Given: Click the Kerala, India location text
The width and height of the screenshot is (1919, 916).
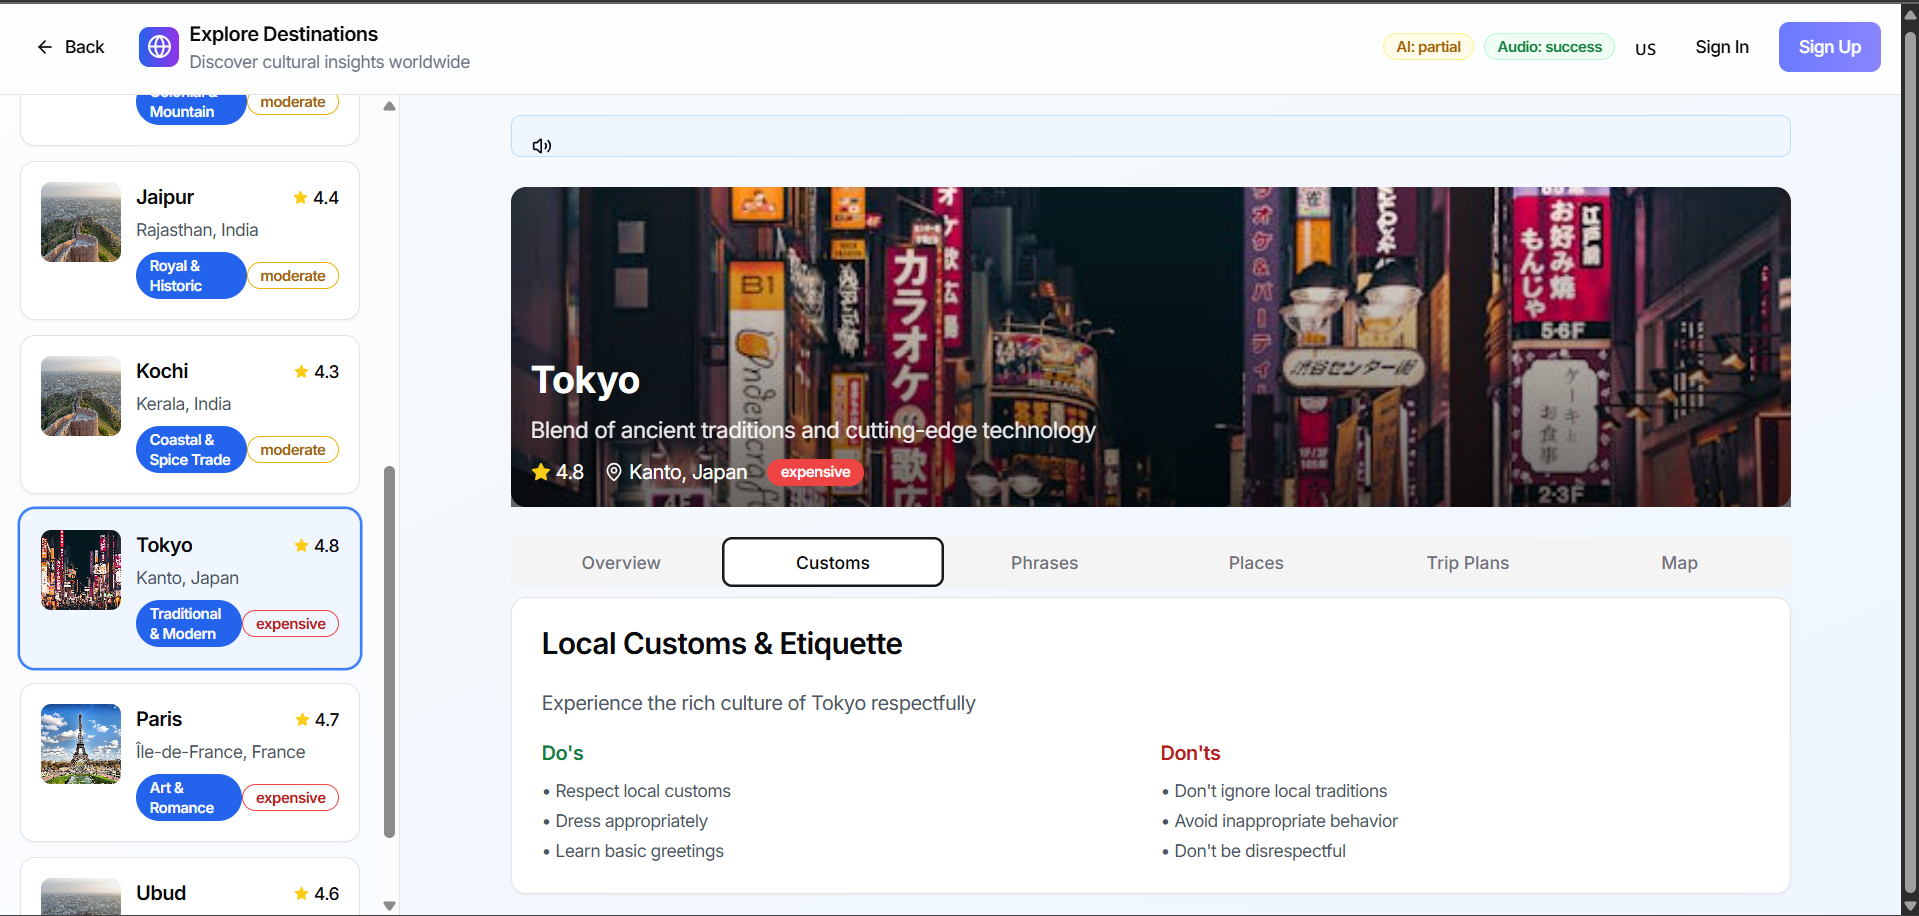Looking at the screenshot, I should 184,404.
